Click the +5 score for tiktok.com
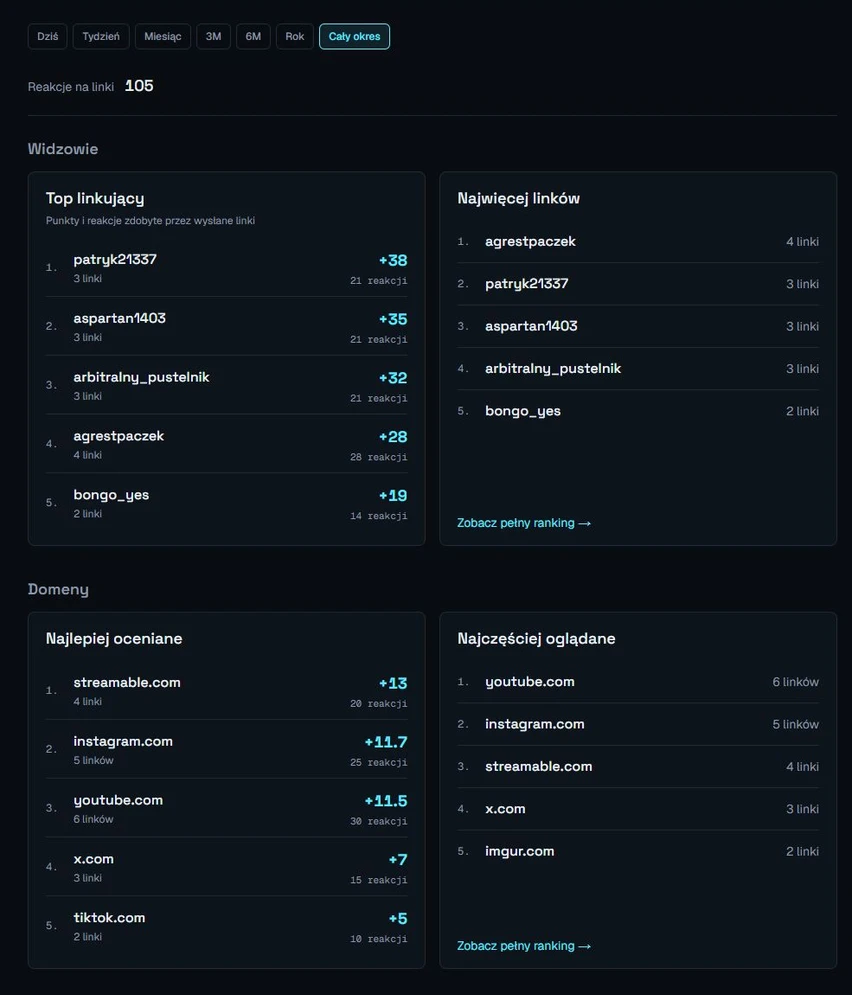Screen dimensions: 852x995 pyautogui.click(x=398, y=919)
